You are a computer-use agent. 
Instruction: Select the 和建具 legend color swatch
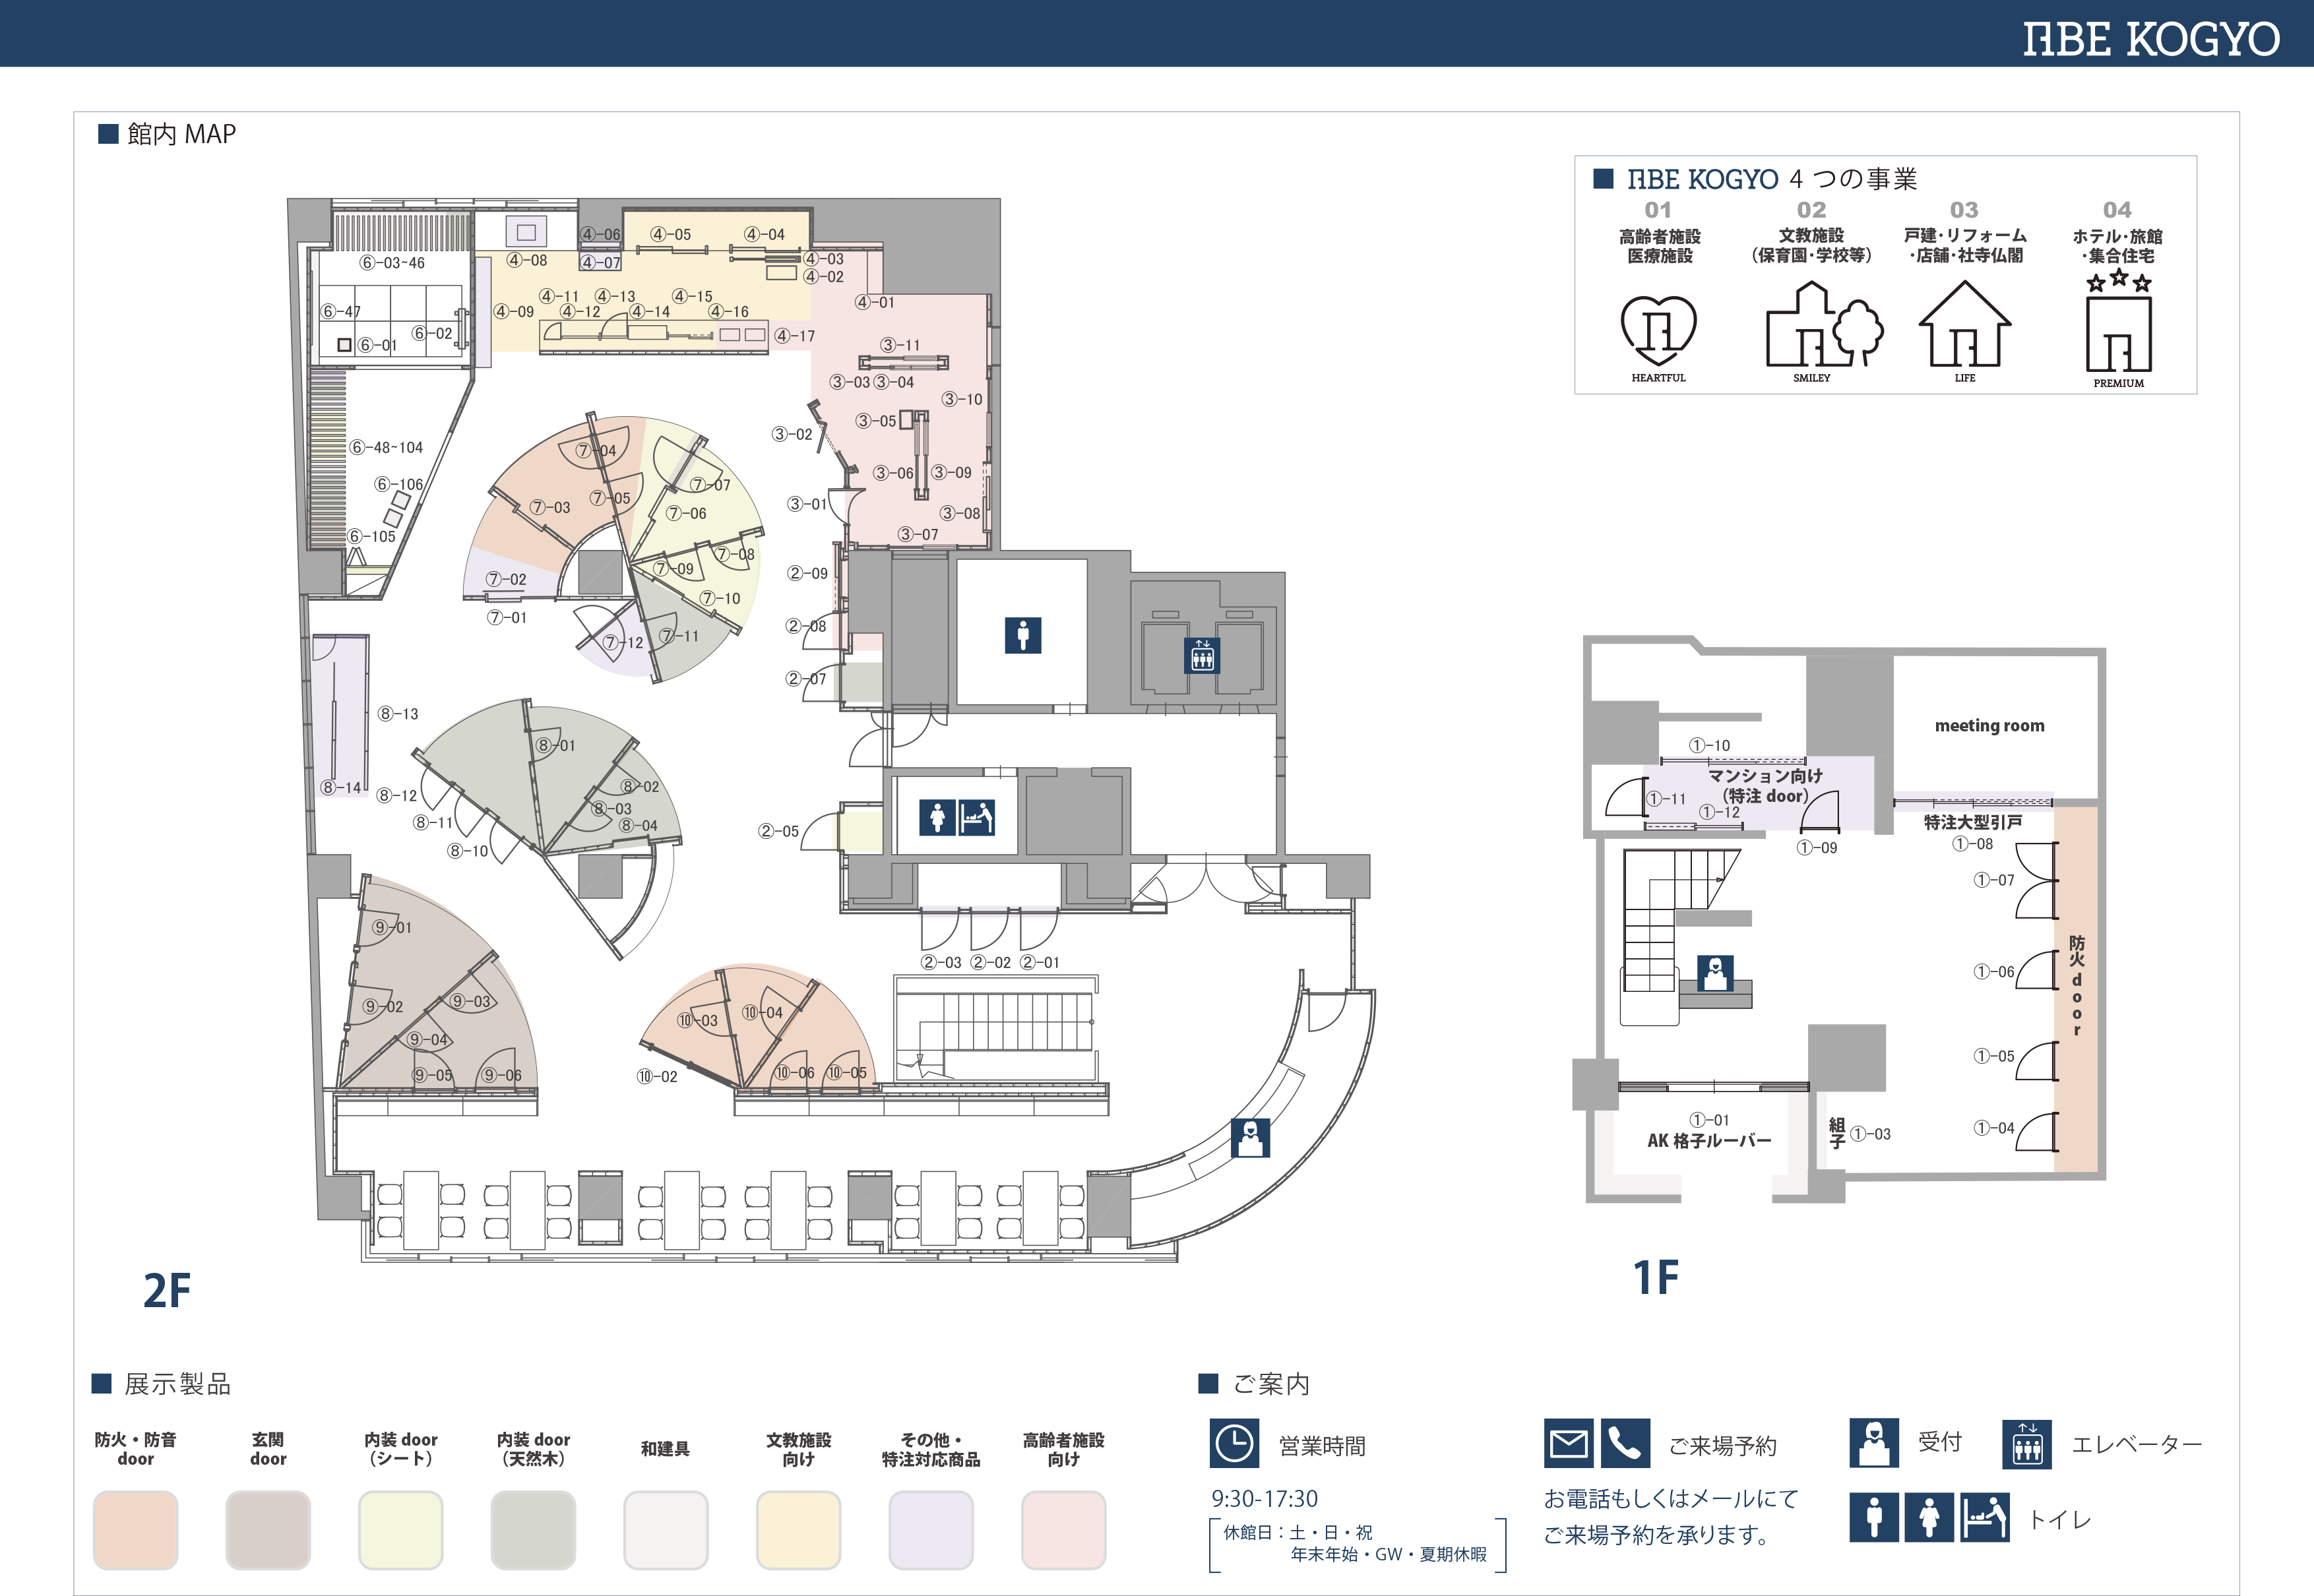[665, 1530]
